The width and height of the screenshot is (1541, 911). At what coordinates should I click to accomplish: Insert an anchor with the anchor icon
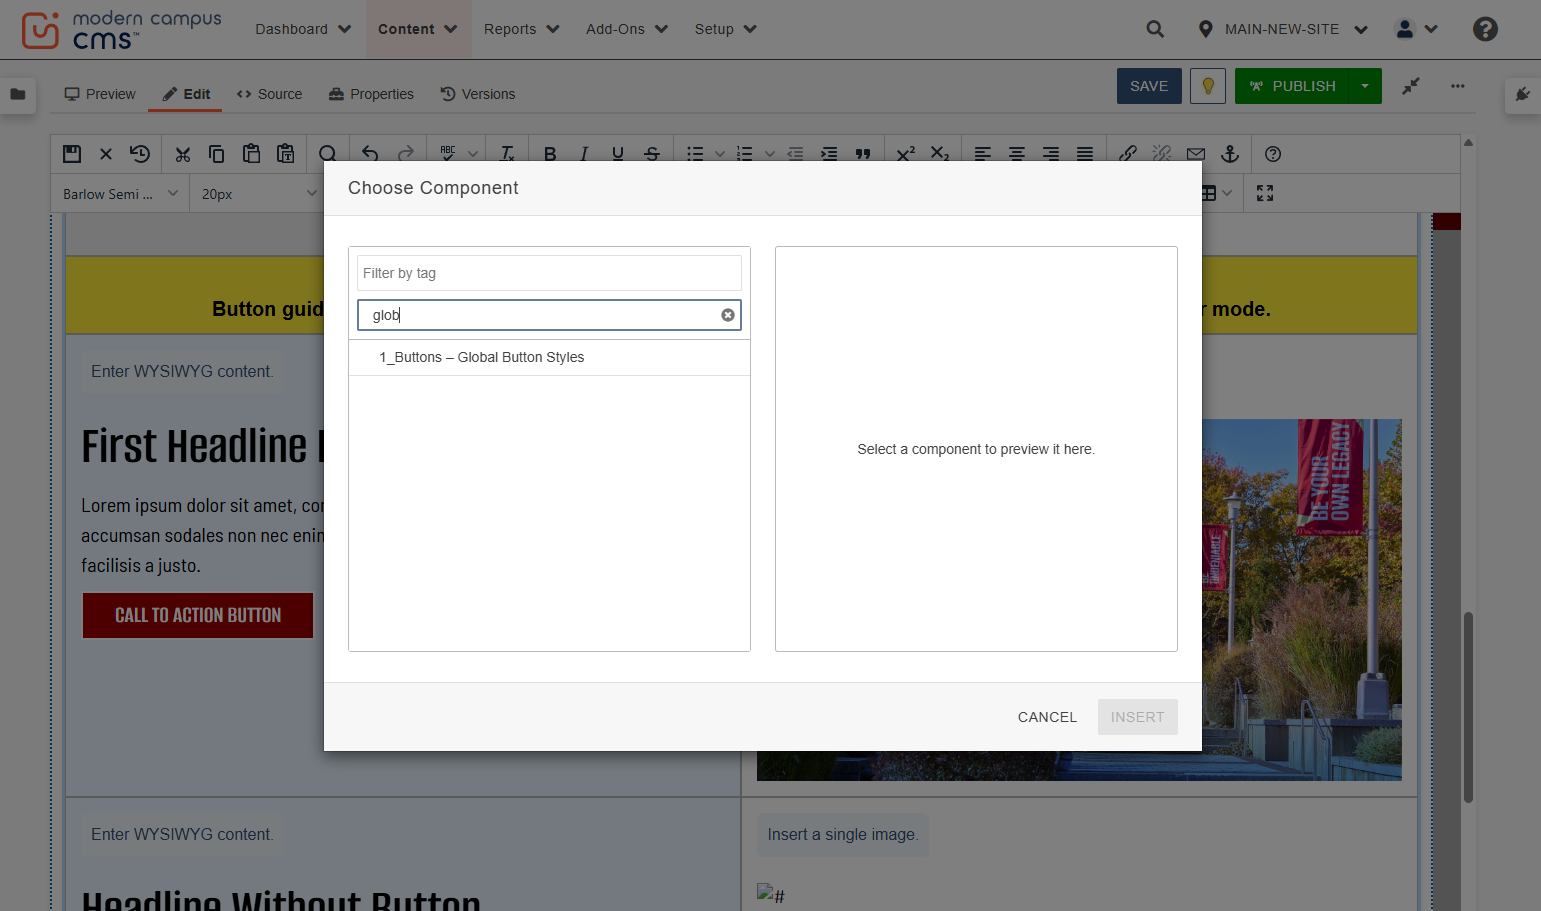(1230, 154)
